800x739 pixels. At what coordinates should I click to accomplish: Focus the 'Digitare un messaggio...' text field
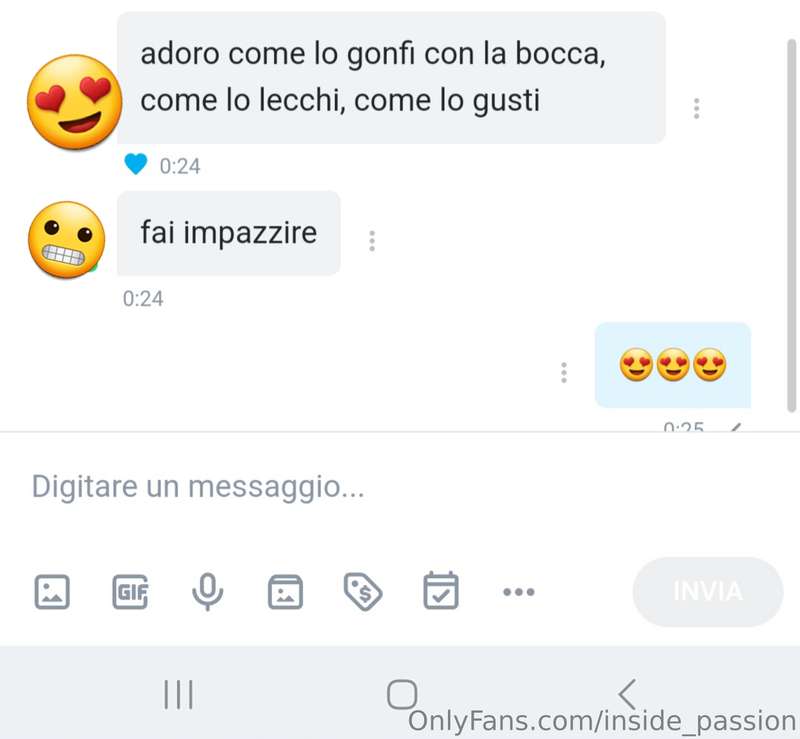(x=400, y=486)
